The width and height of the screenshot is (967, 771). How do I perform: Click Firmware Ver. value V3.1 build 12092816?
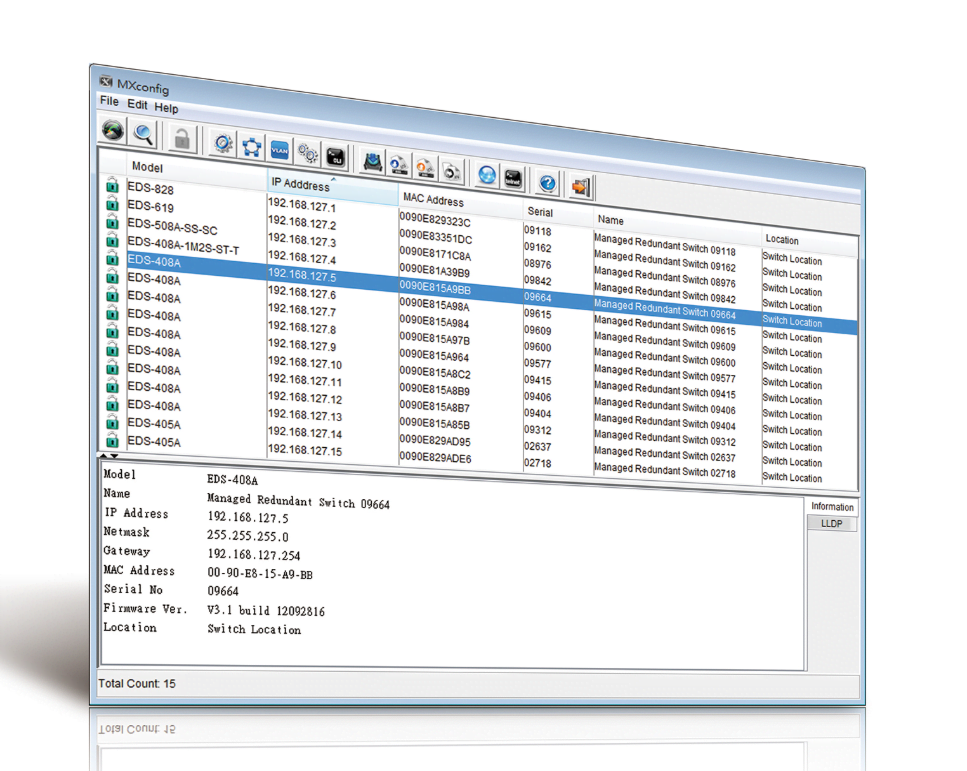pyautogui.click(x=266, y=611)
